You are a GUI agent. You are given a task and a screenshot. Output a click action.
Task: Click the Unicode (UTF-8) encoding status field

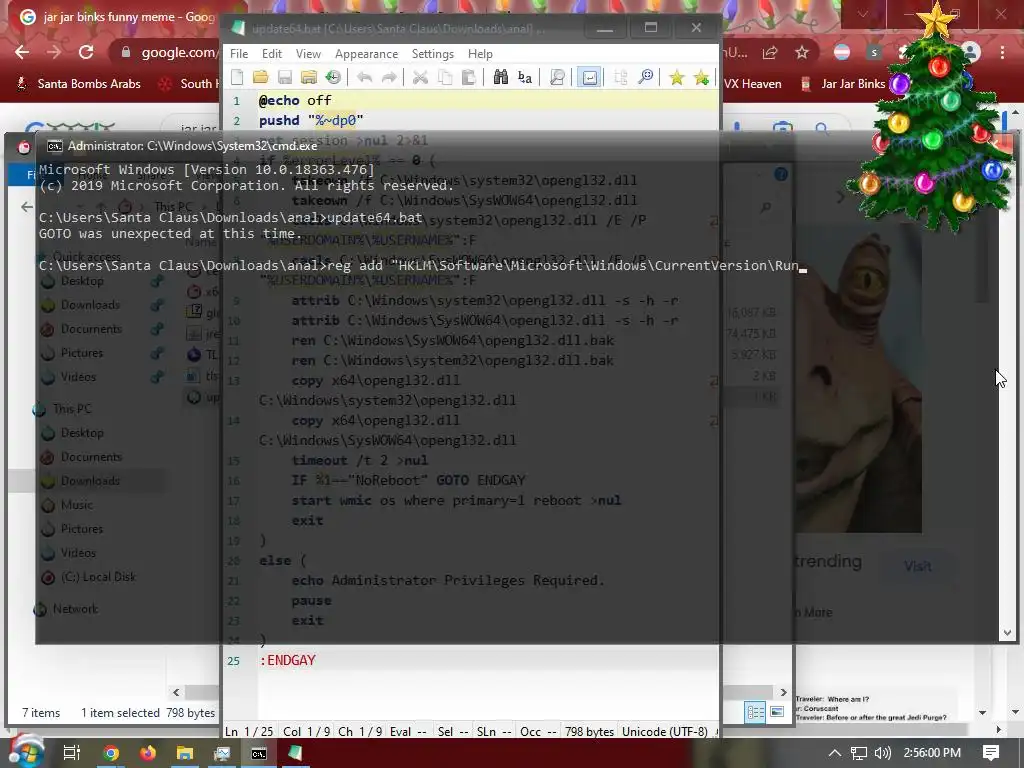[664, 731]
